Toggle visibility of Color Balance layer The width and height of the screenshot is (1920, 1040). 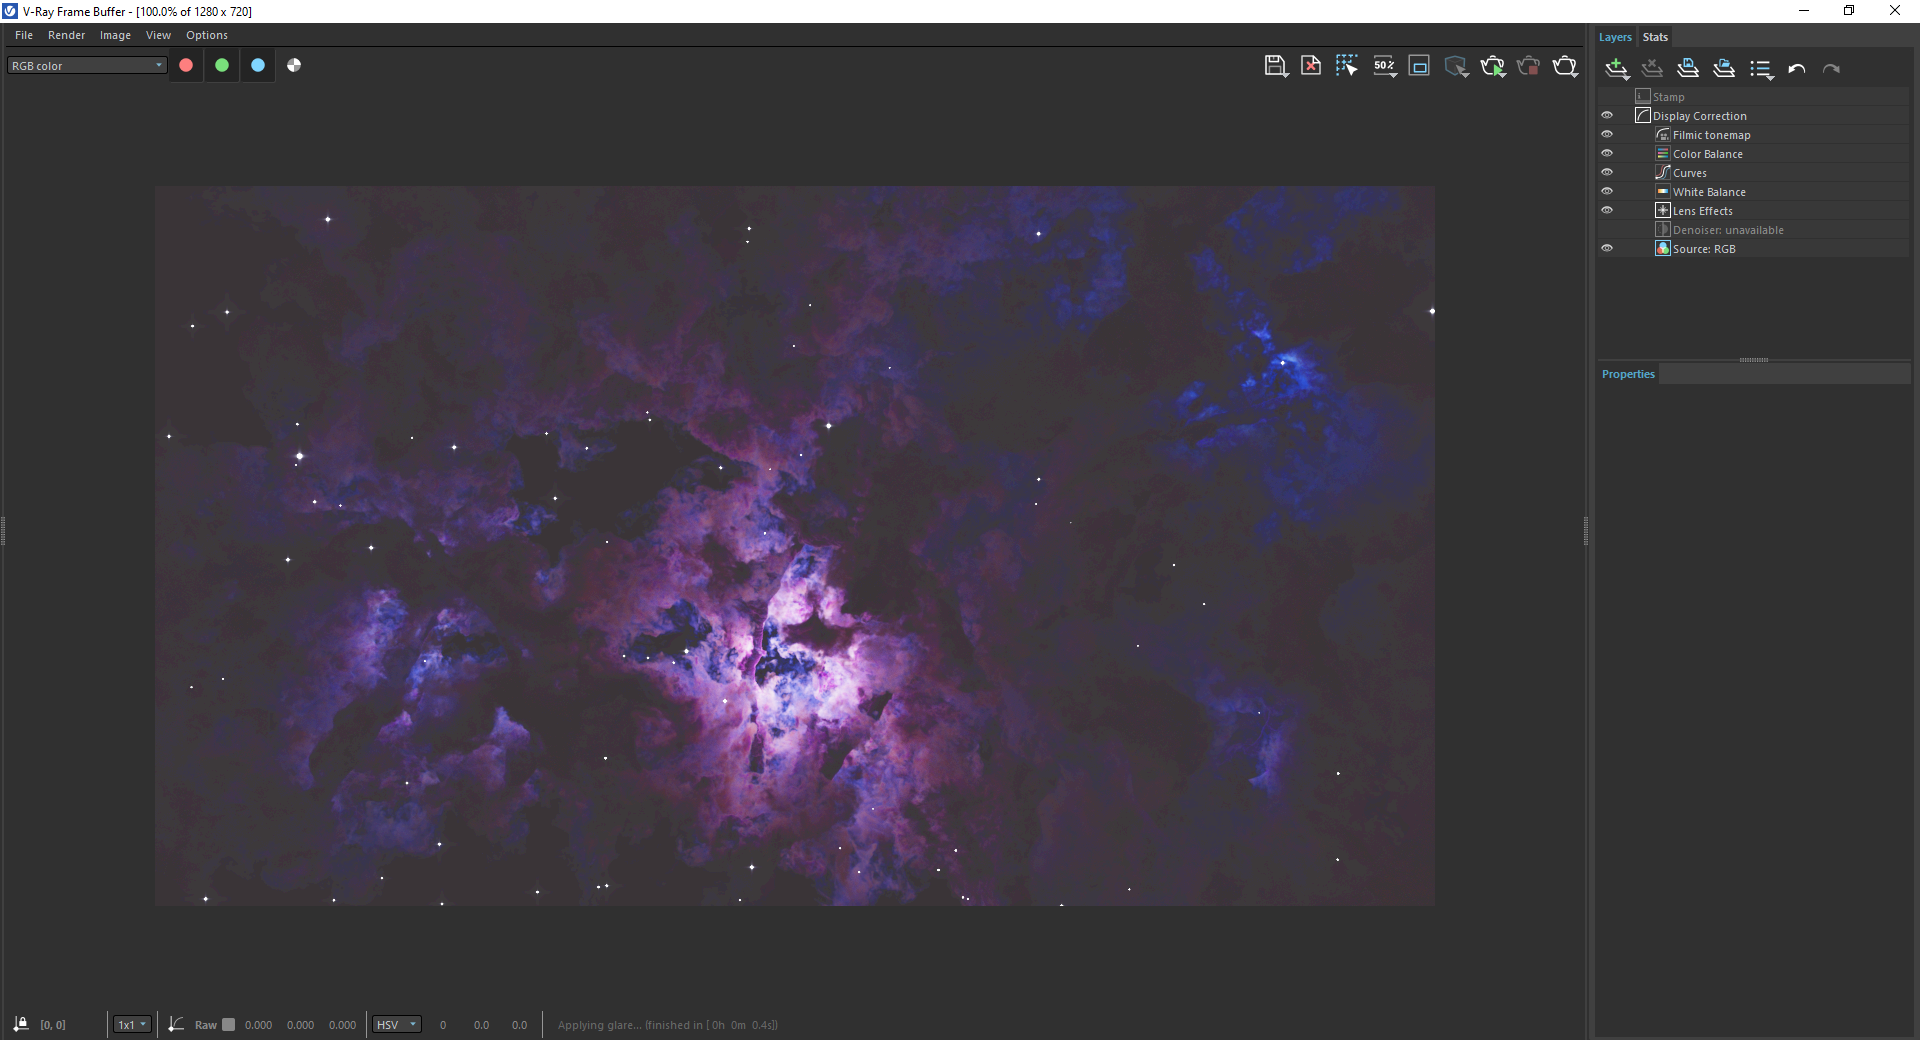[1607, 153]
